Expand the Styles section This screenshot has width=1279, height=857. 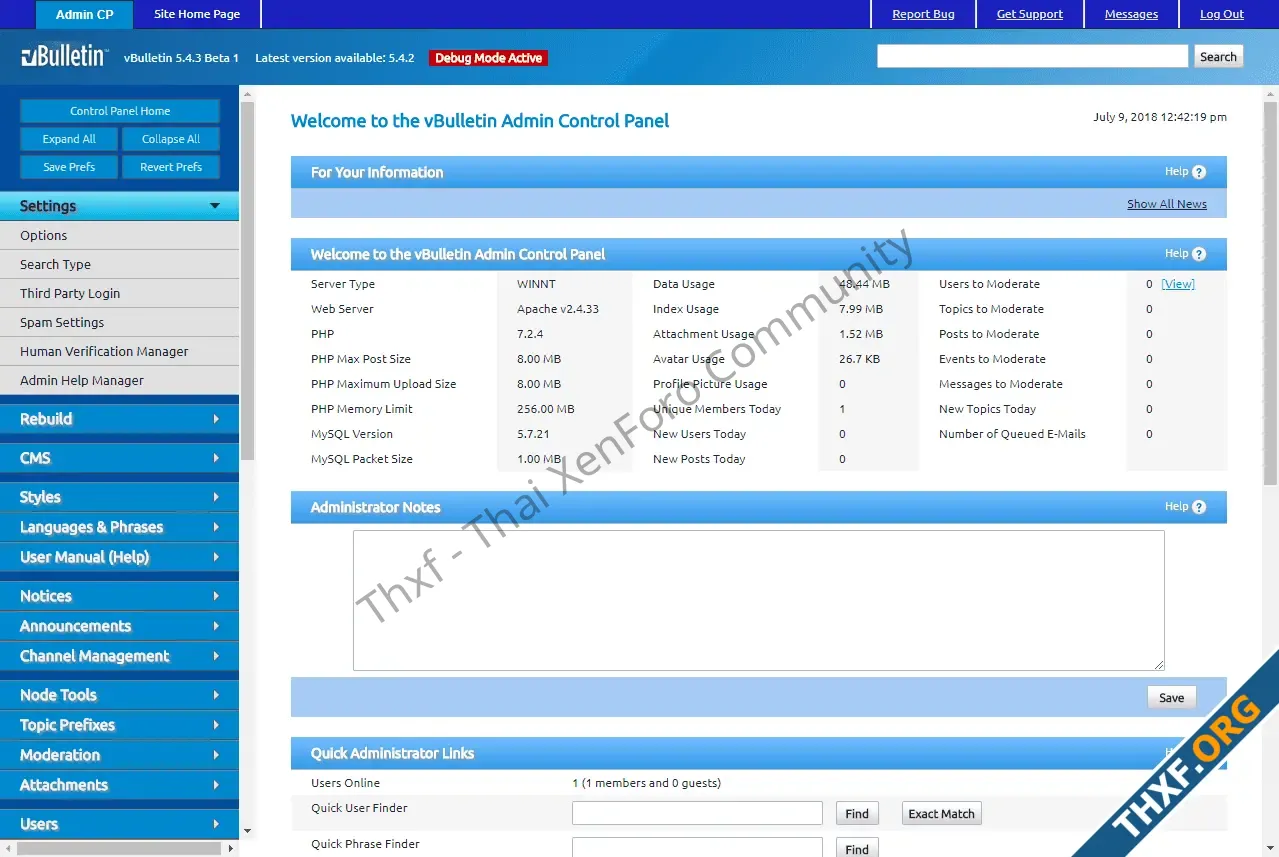pyautogui.click(x=119, y=497)
